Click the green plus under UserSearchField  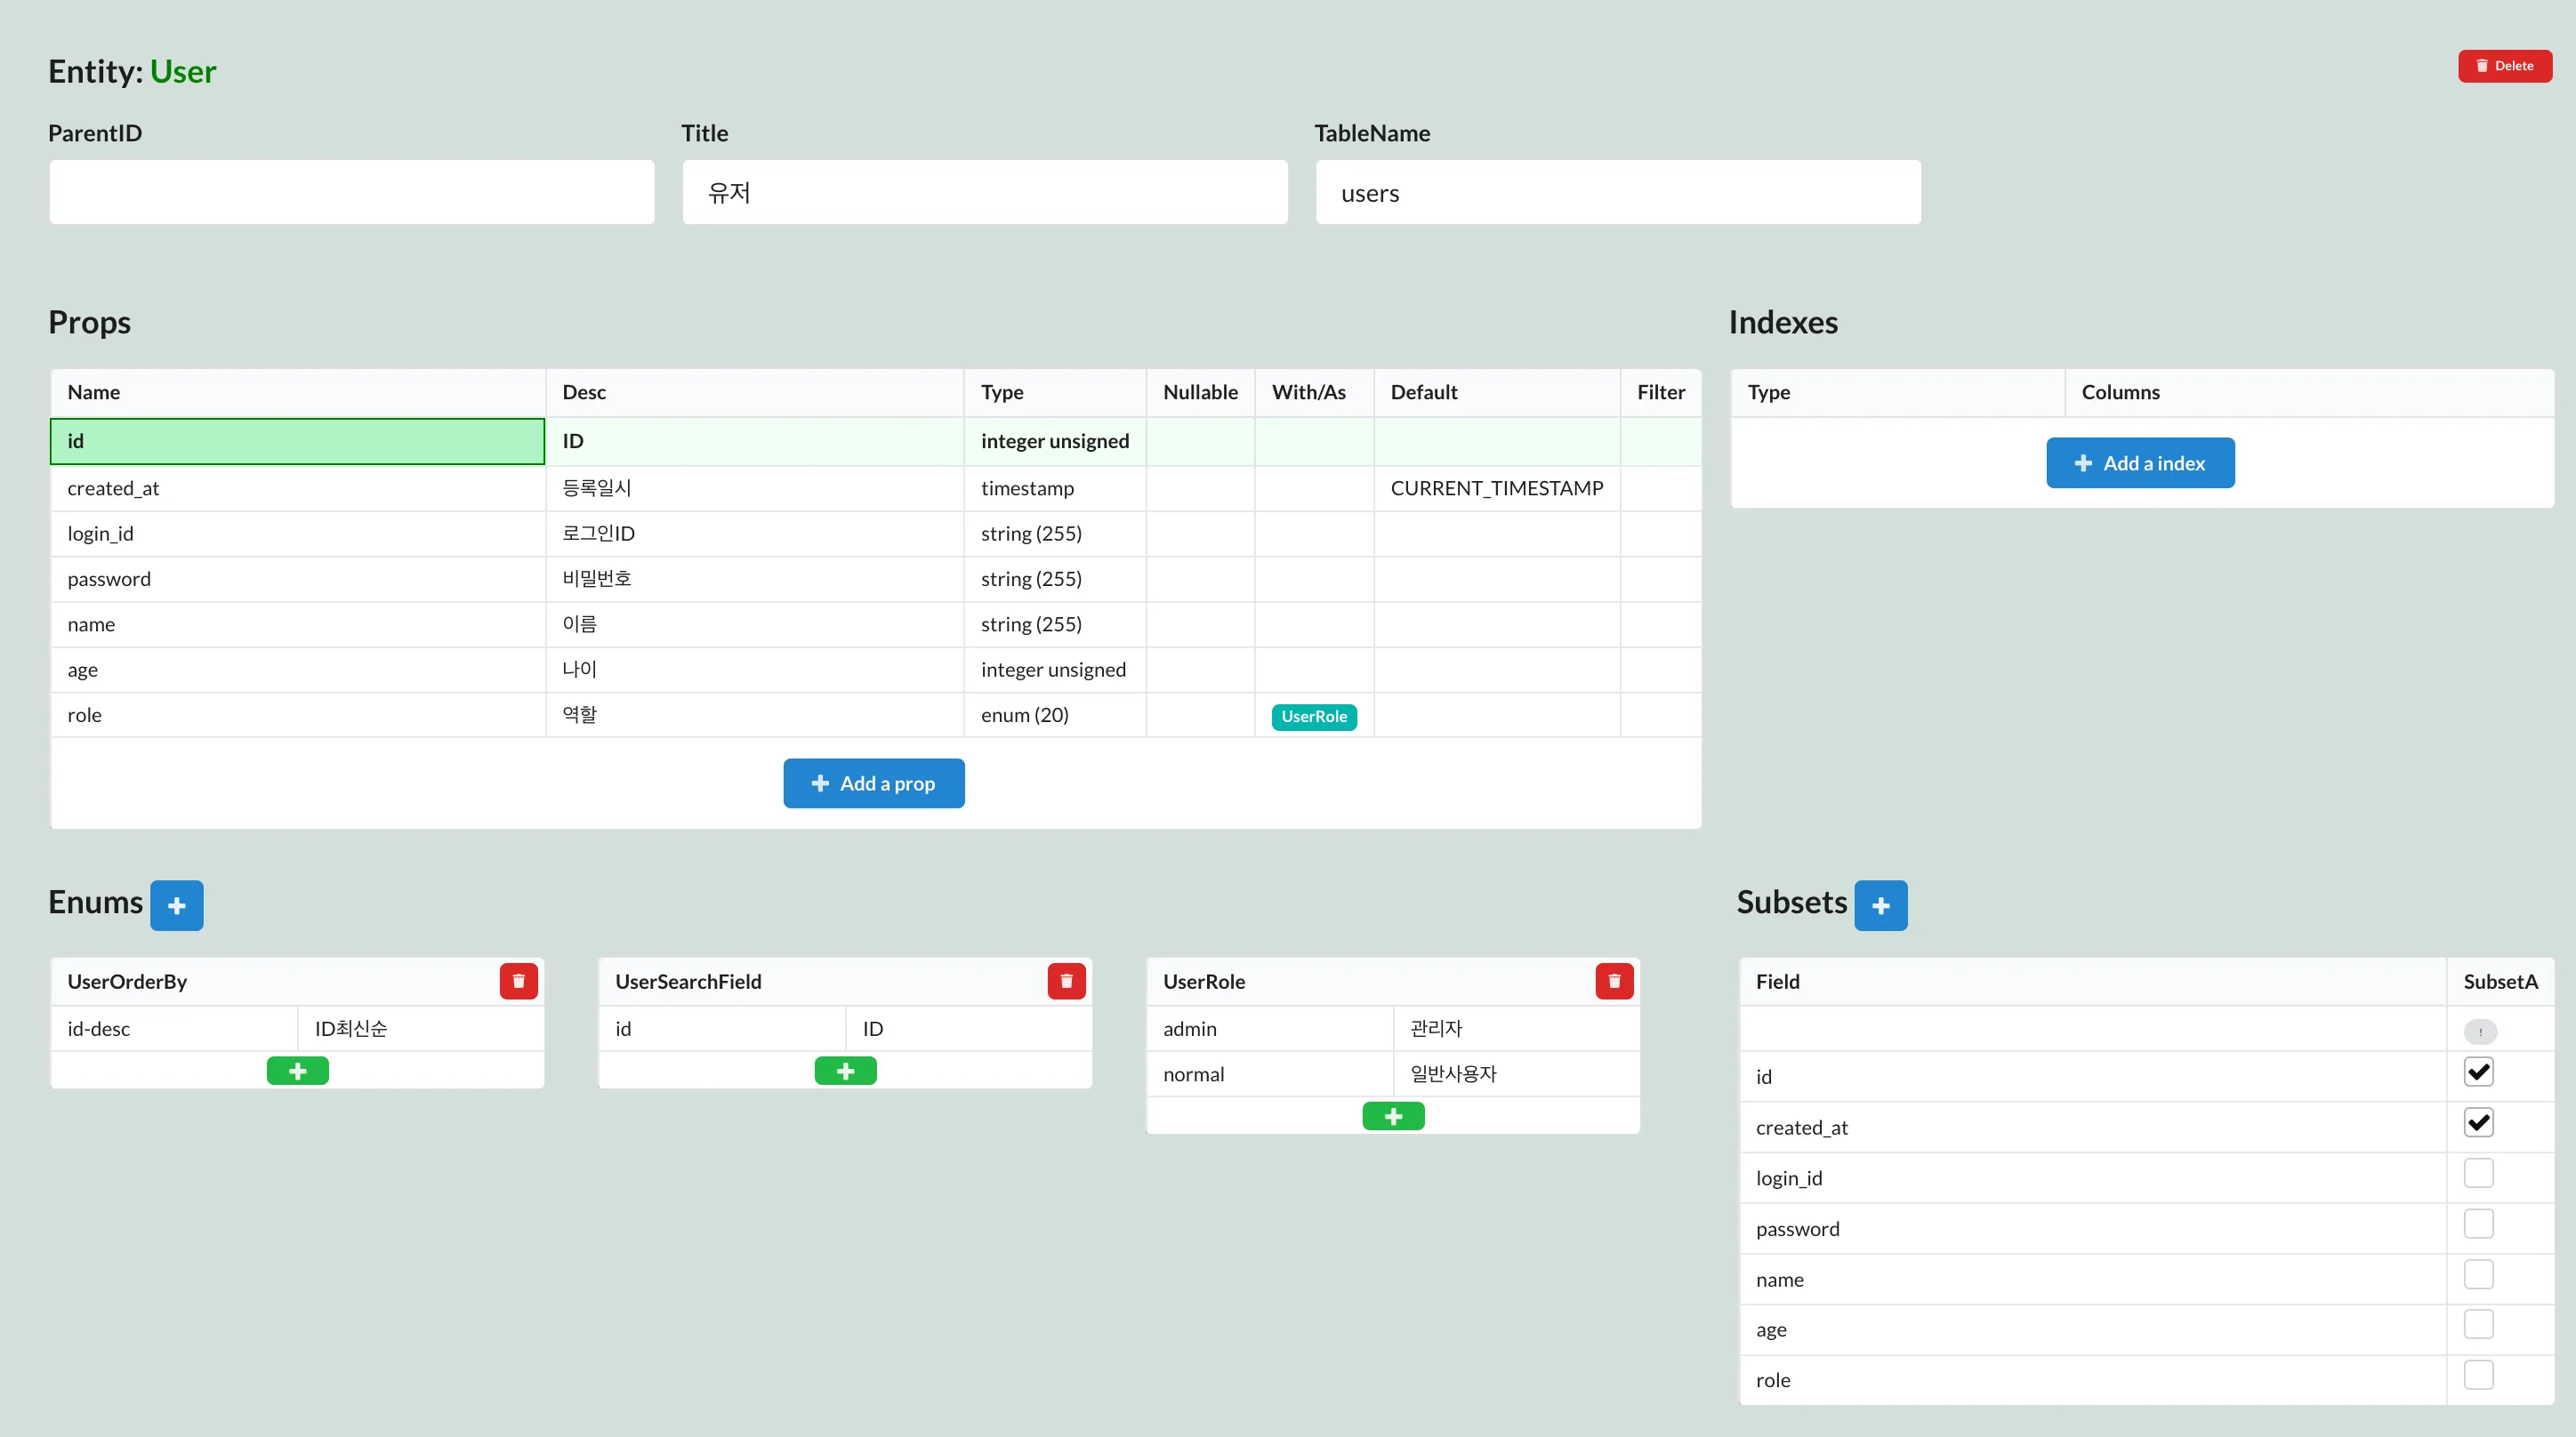tap(845, 1070)
